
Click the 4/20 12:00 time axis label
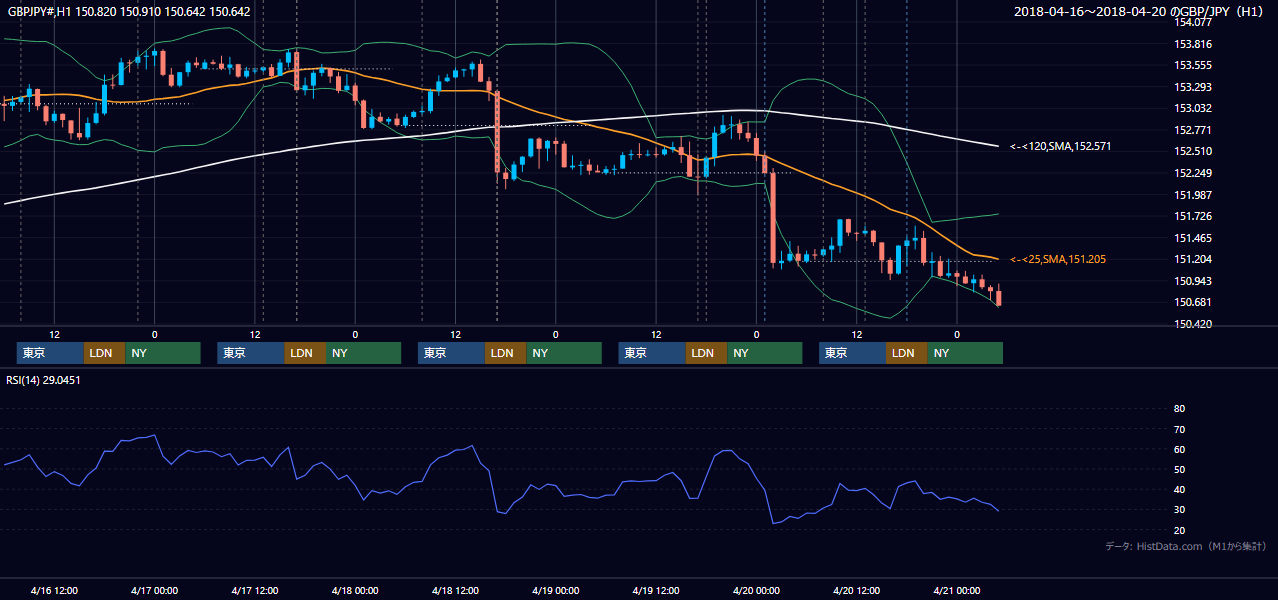[857, 590]
